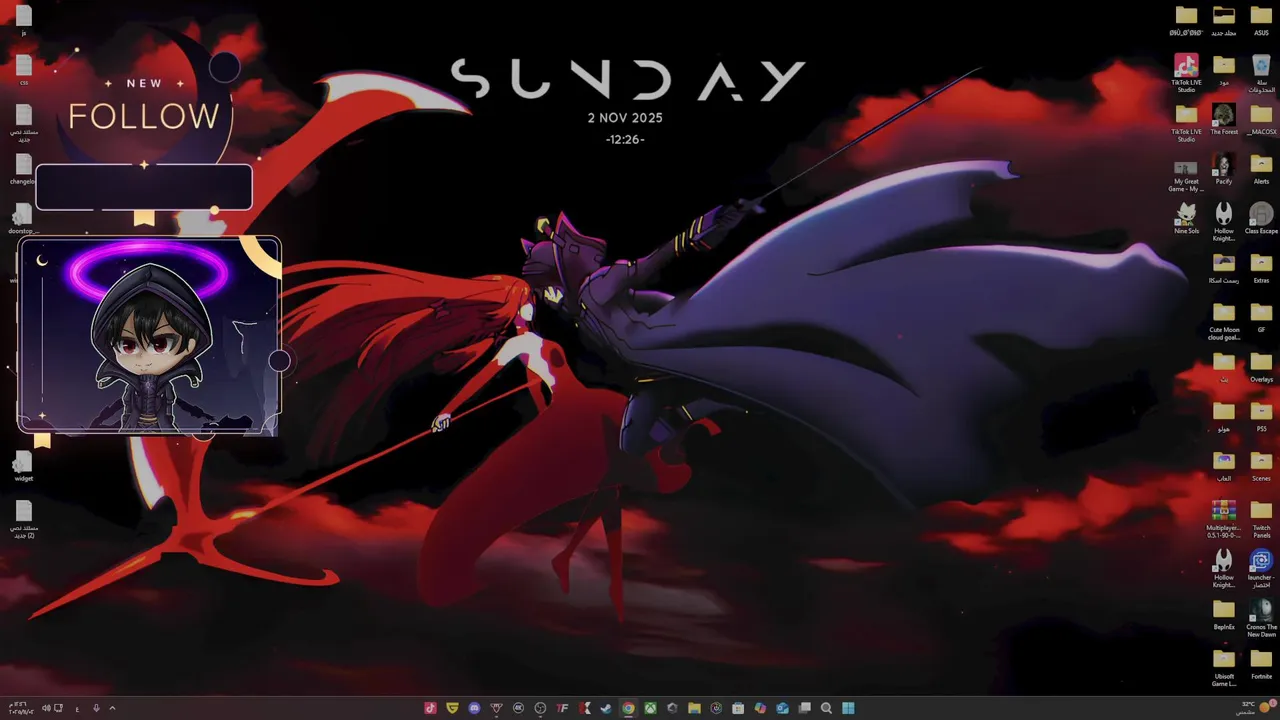Open Discord from the taskbar
This screenshot has height=720, width=1280.
[x=474, y=708]
